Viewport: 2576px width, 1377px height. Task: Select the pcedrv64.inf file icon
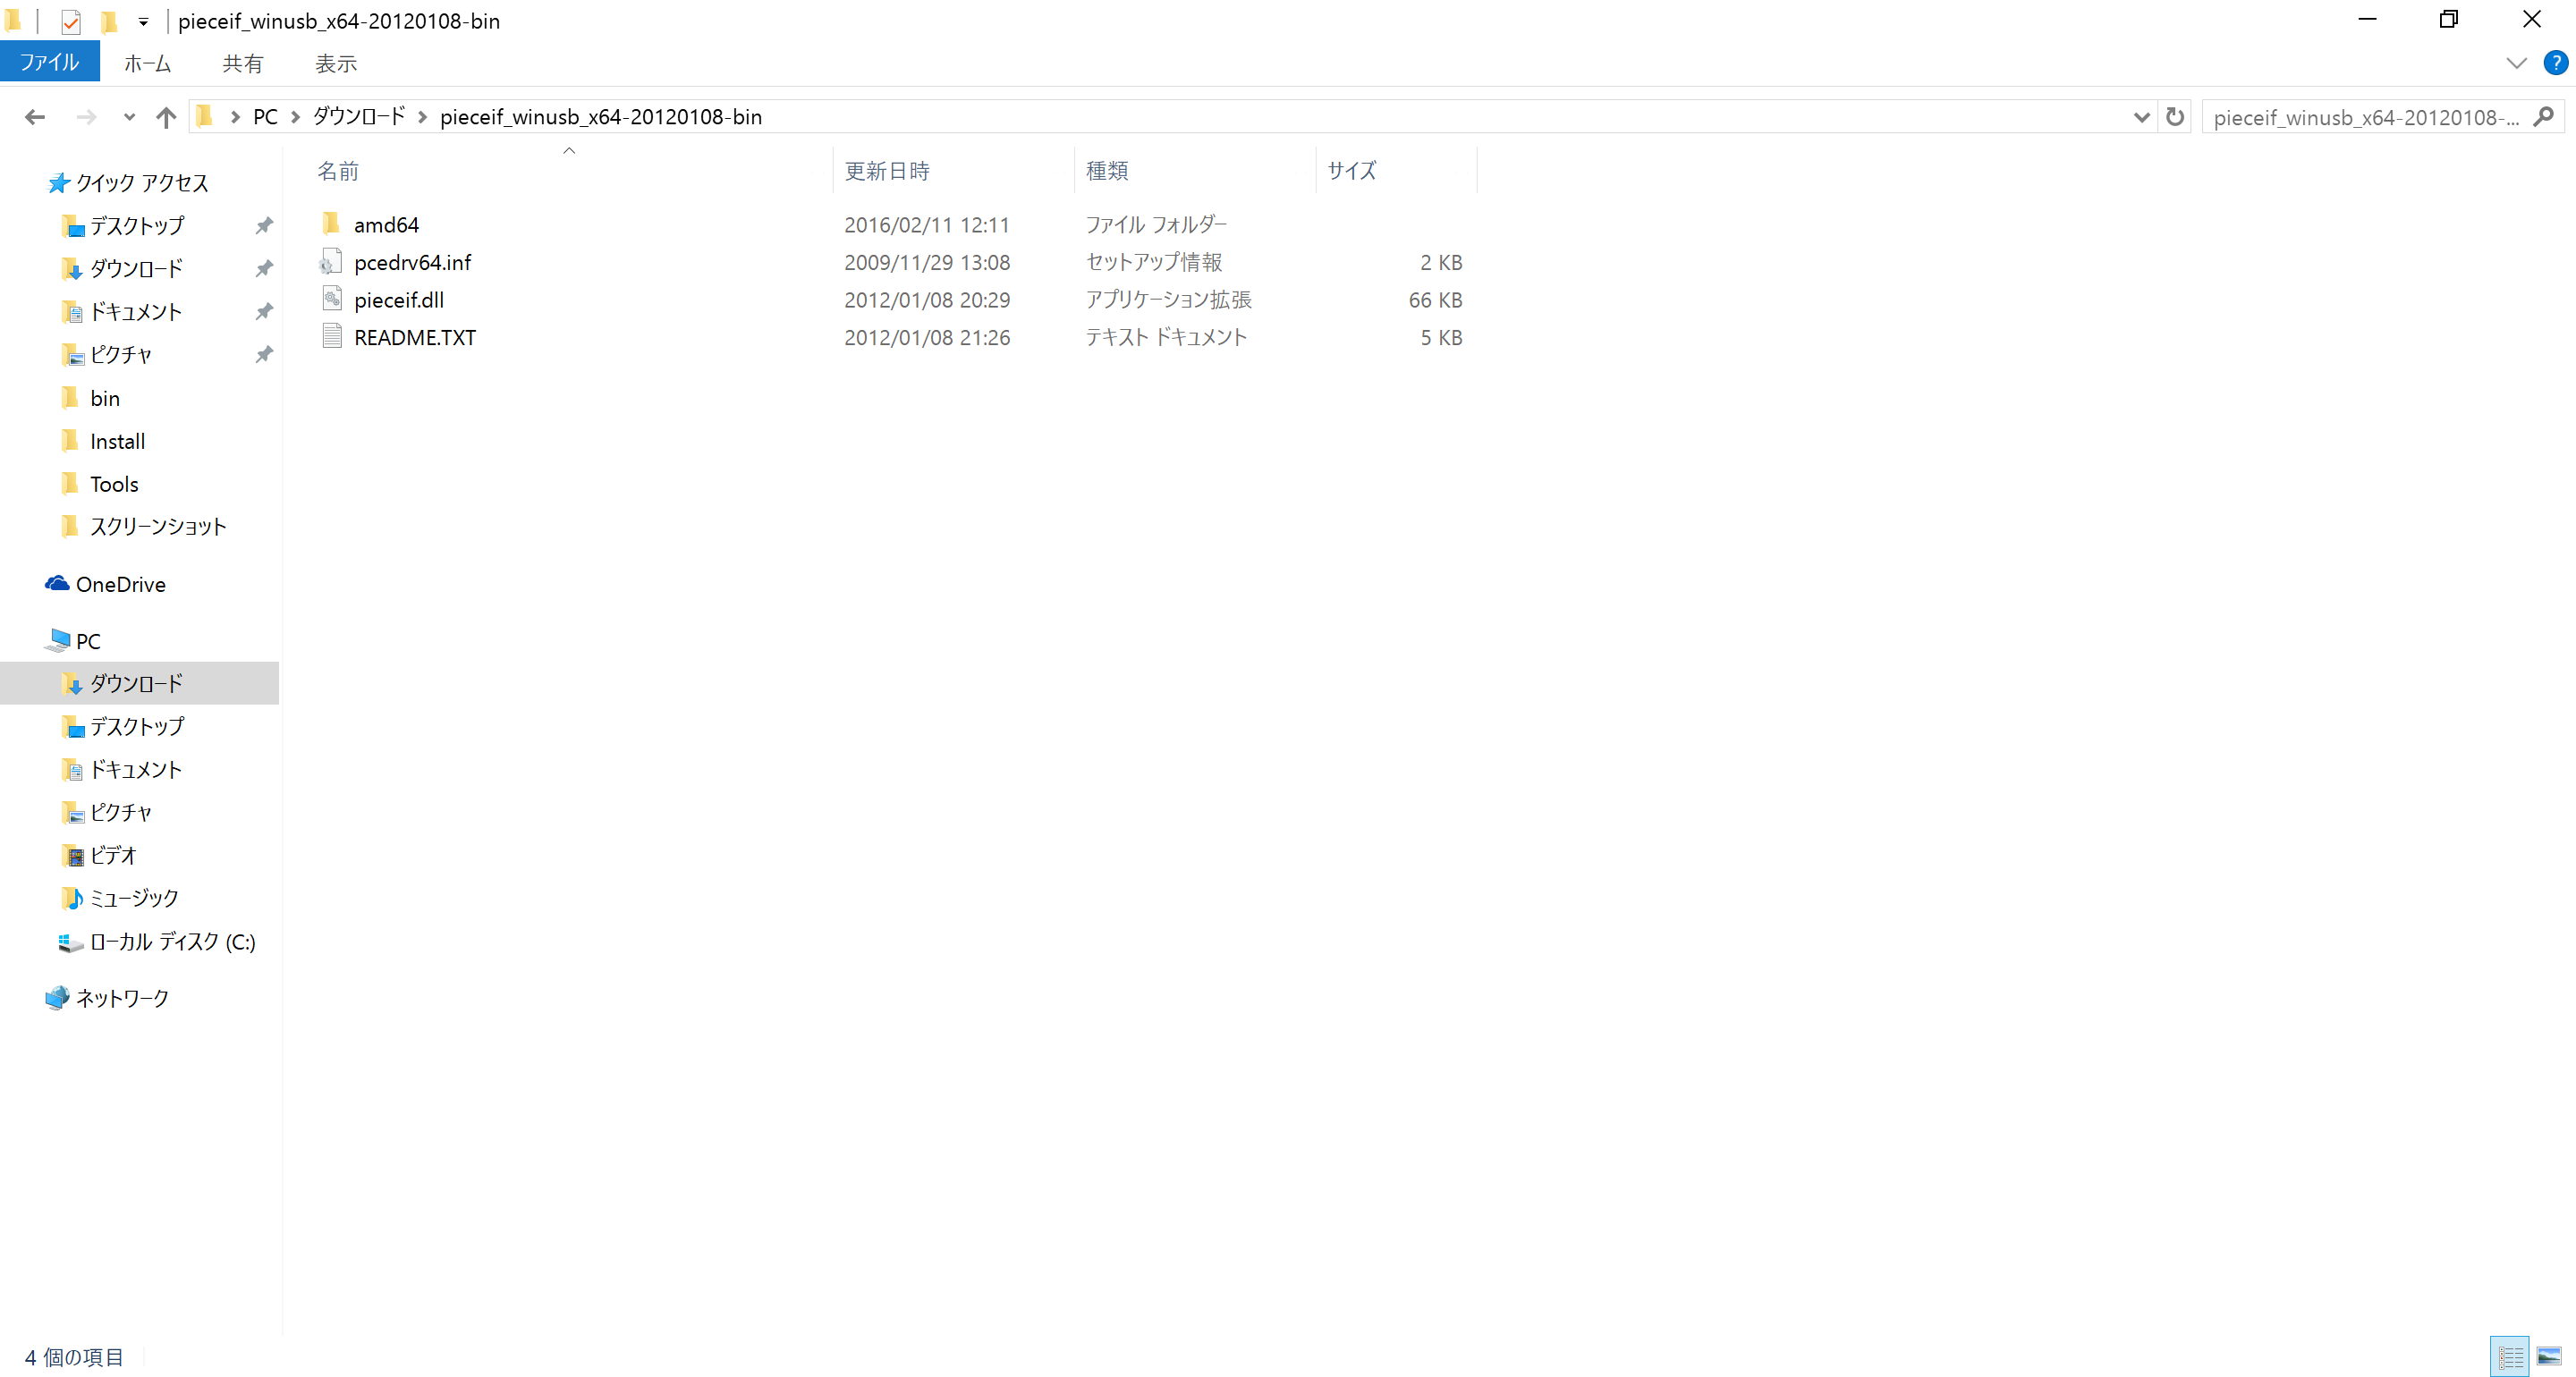click(332, 261)
